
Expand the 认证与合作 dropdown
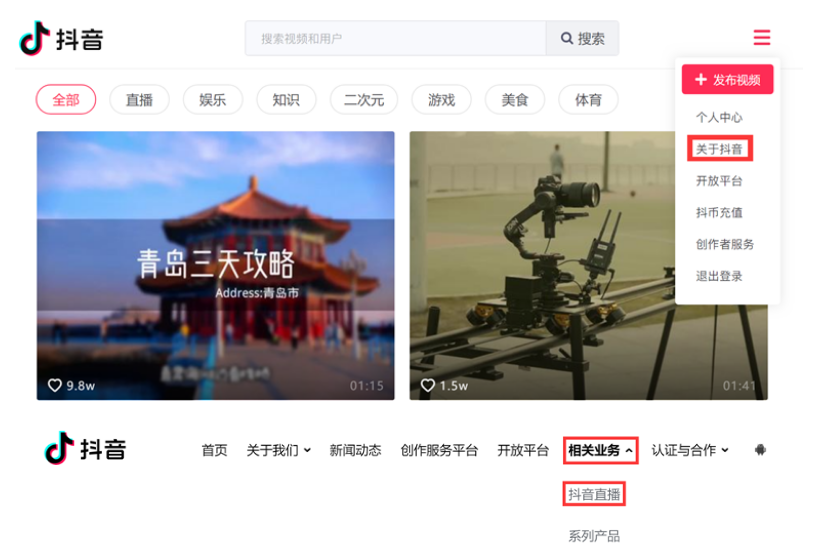pos(690,450)
